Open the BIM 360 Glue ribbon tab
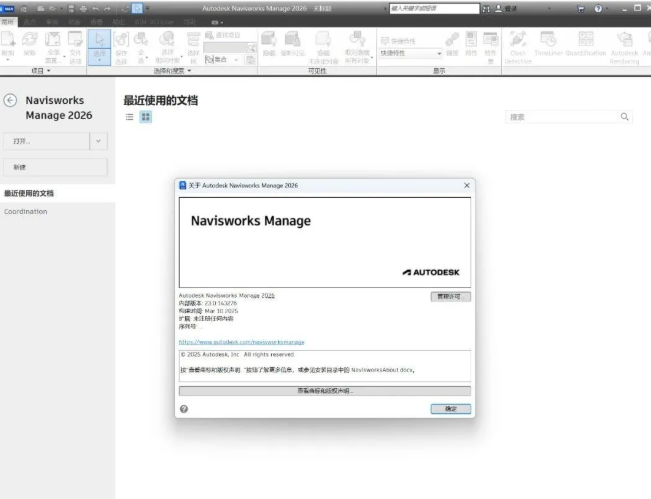This screenshot has height=499, width=651. click(x=154, y=22)
